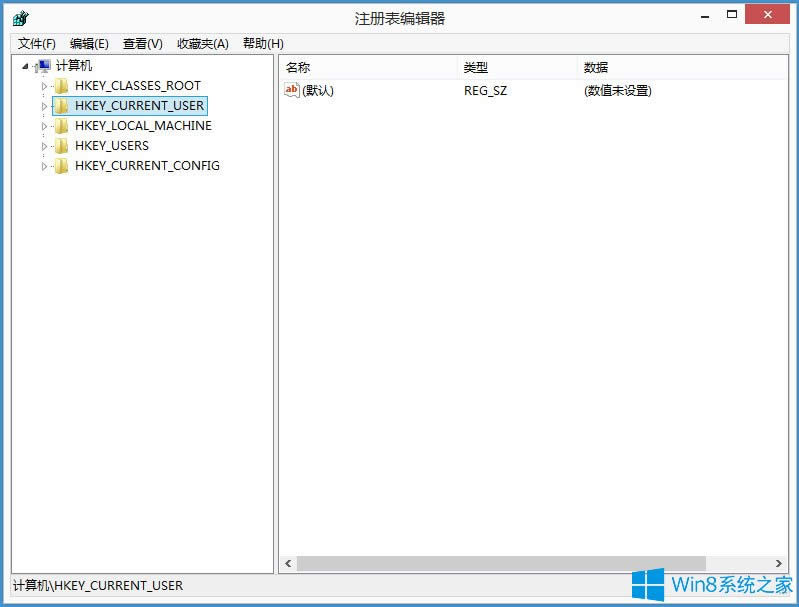The width and height of the screenshot is (799, 607).
Task: Click the REG_SZ type cell
Action: (x=485, y=91)
